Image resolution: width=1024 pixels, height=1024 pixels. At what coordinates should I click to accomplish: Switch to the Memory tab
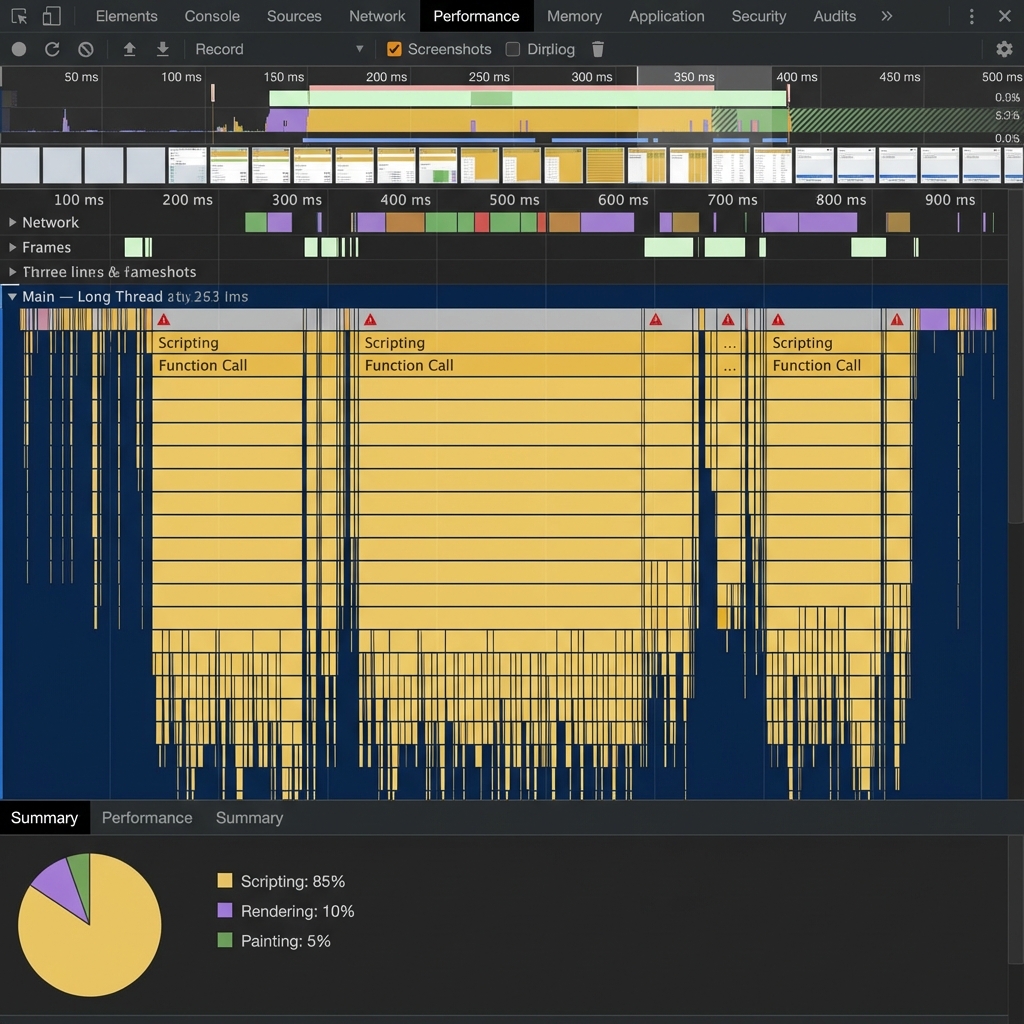[x=574, y=16]
